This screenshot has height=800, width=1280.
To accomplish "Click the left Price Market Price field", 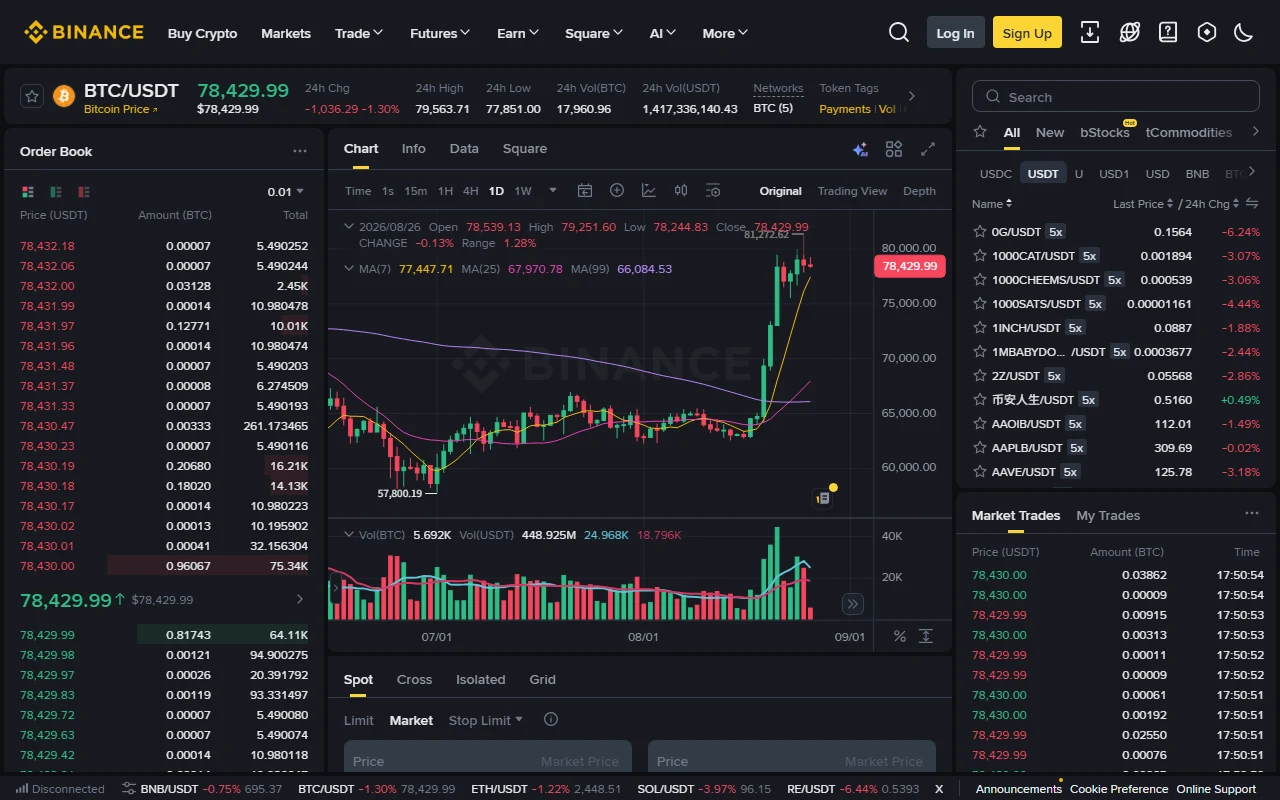I will click(x=487, y=761).
